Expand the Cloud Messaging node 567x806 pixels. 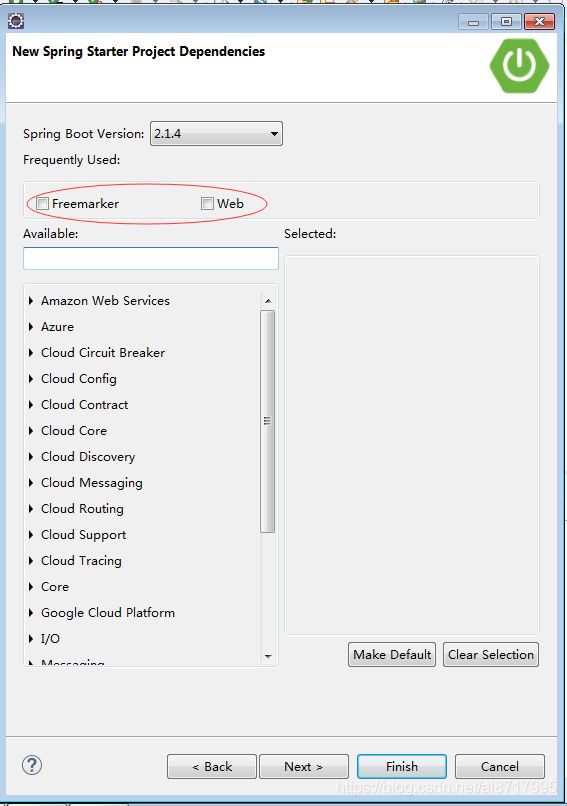(31, 483)
